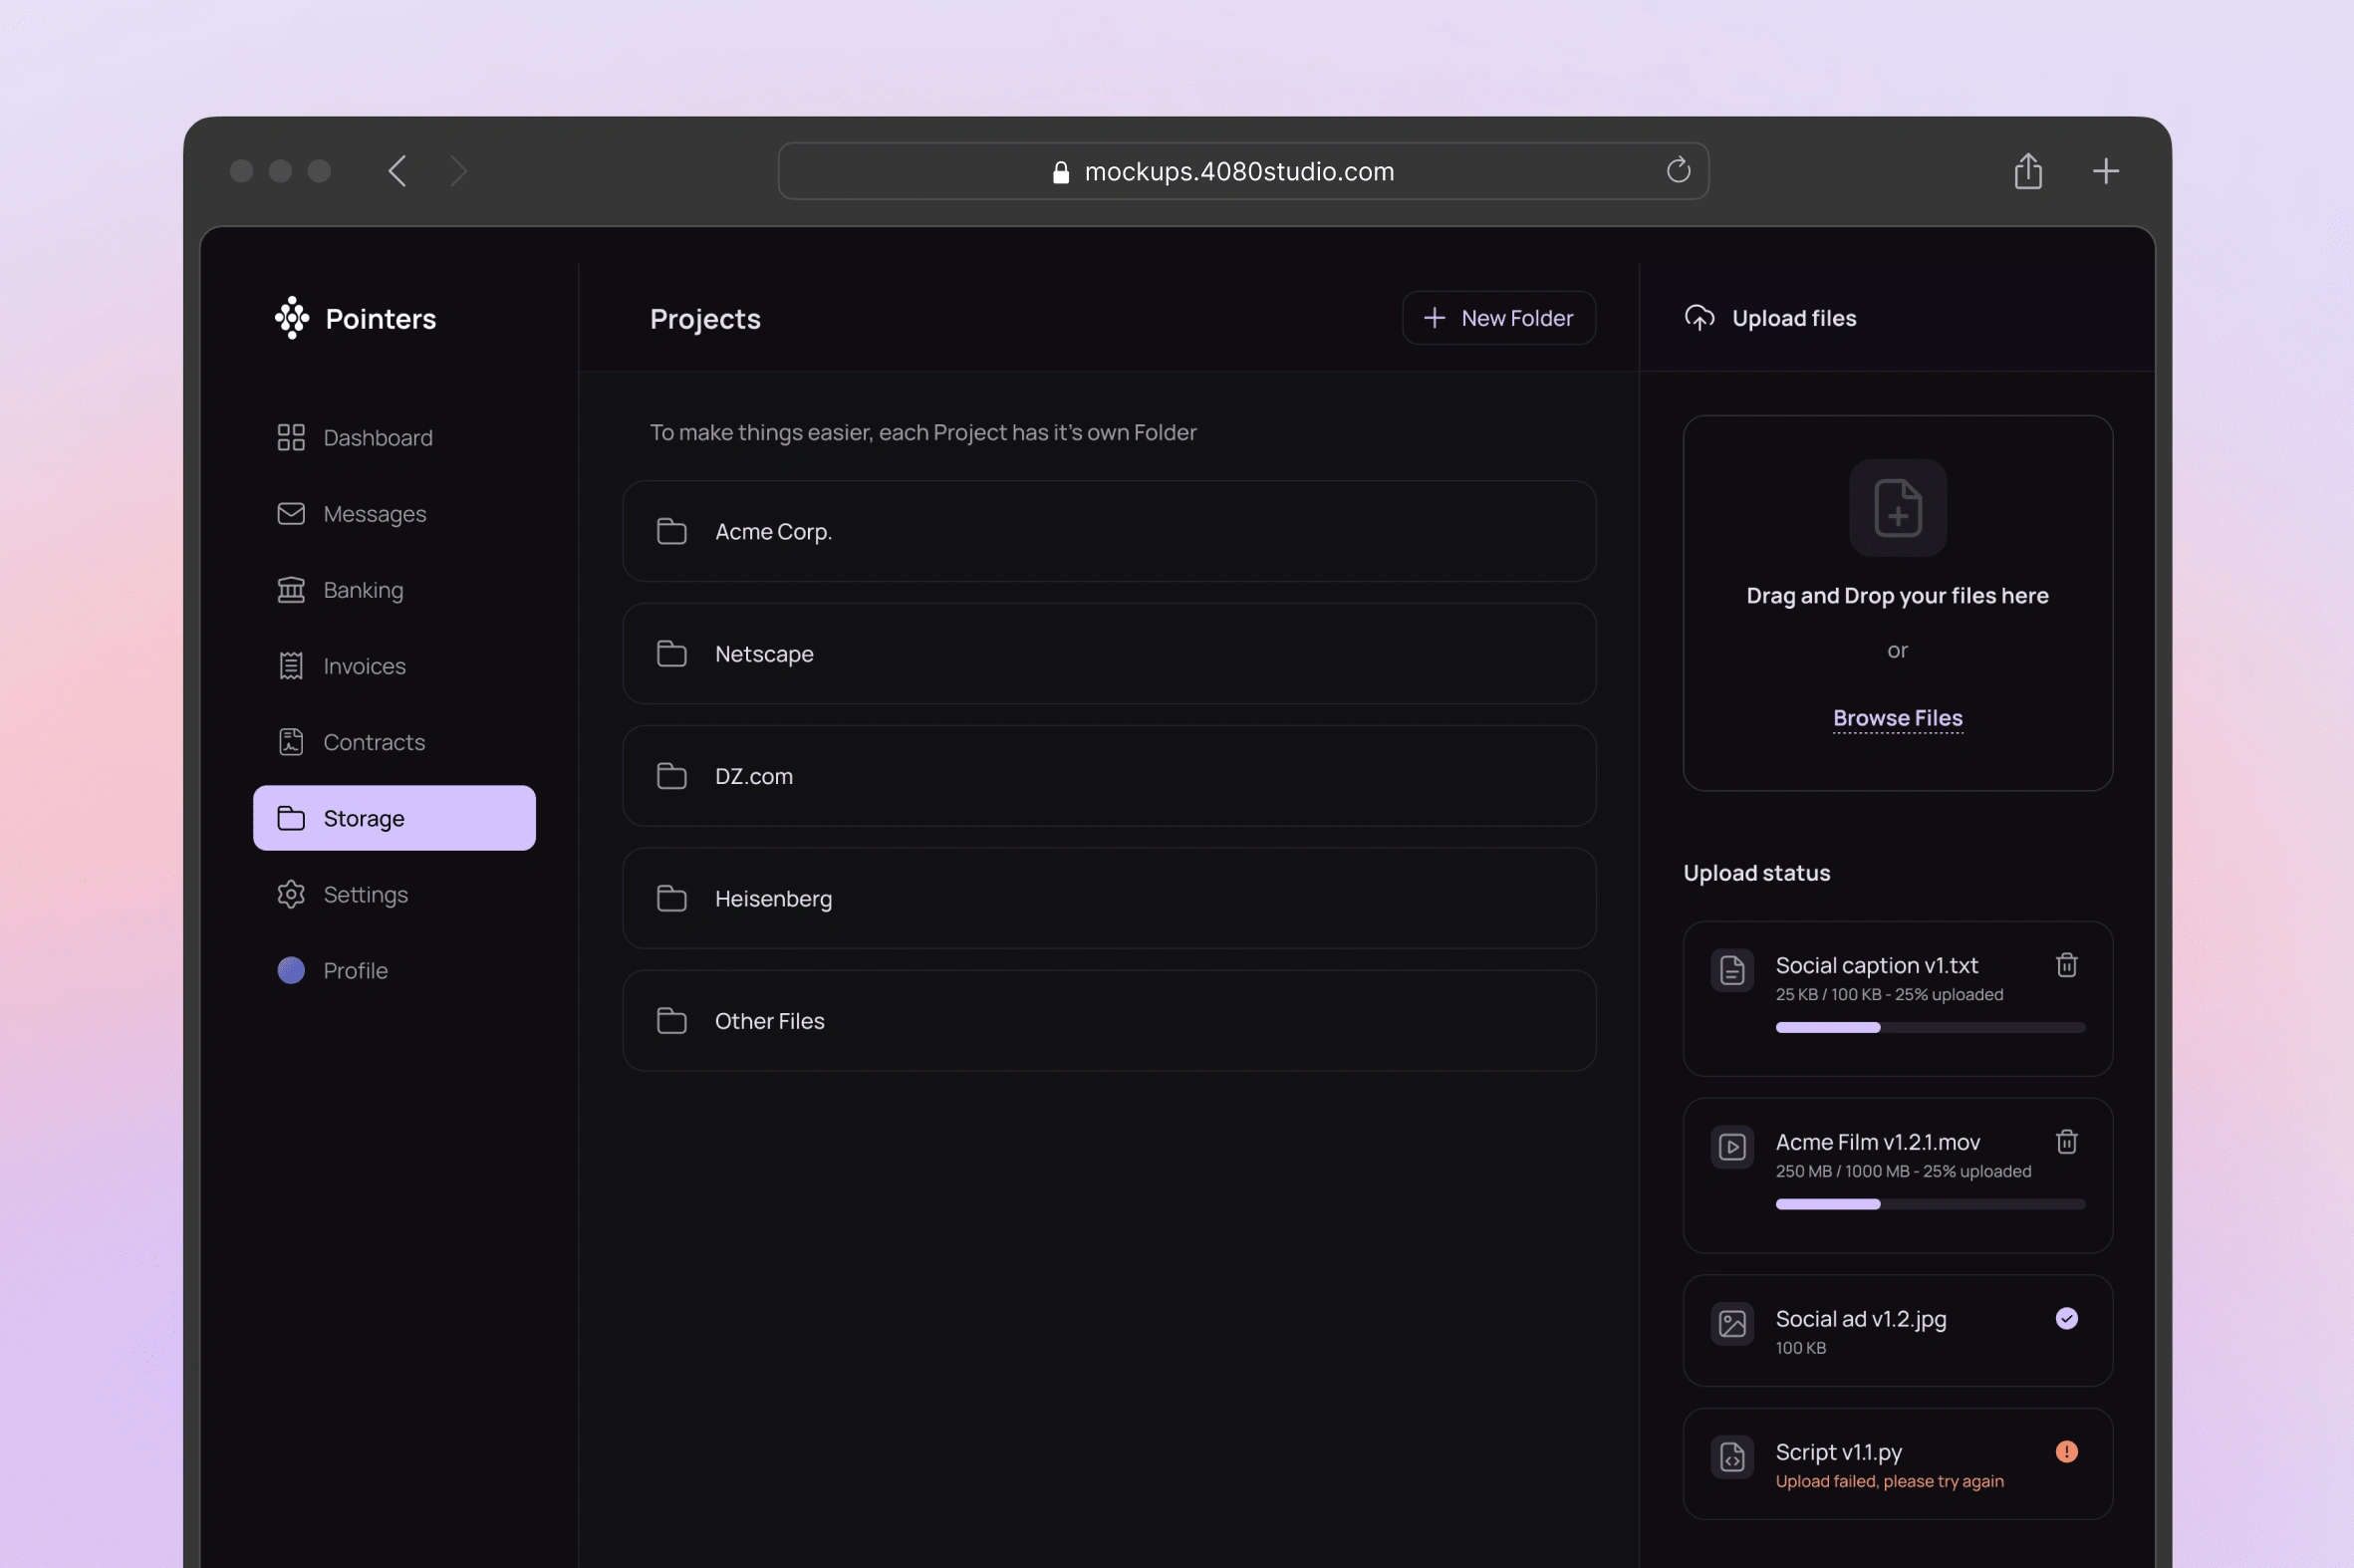Click the mockups.4080studio.com address bar

1243,171
